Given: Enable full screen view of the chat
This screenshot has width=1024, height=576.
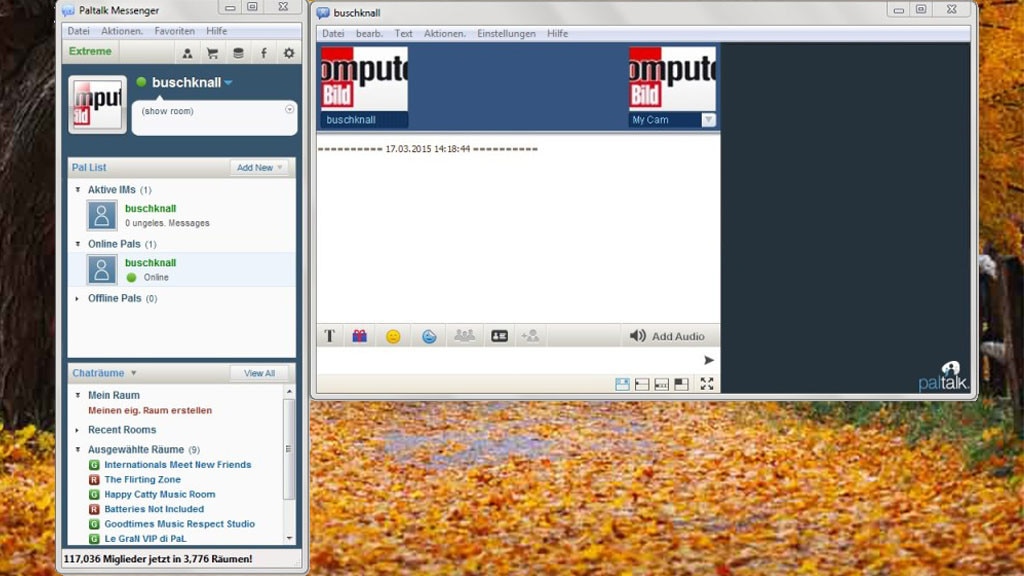Looking at the screenshot, I should [707, 383].
